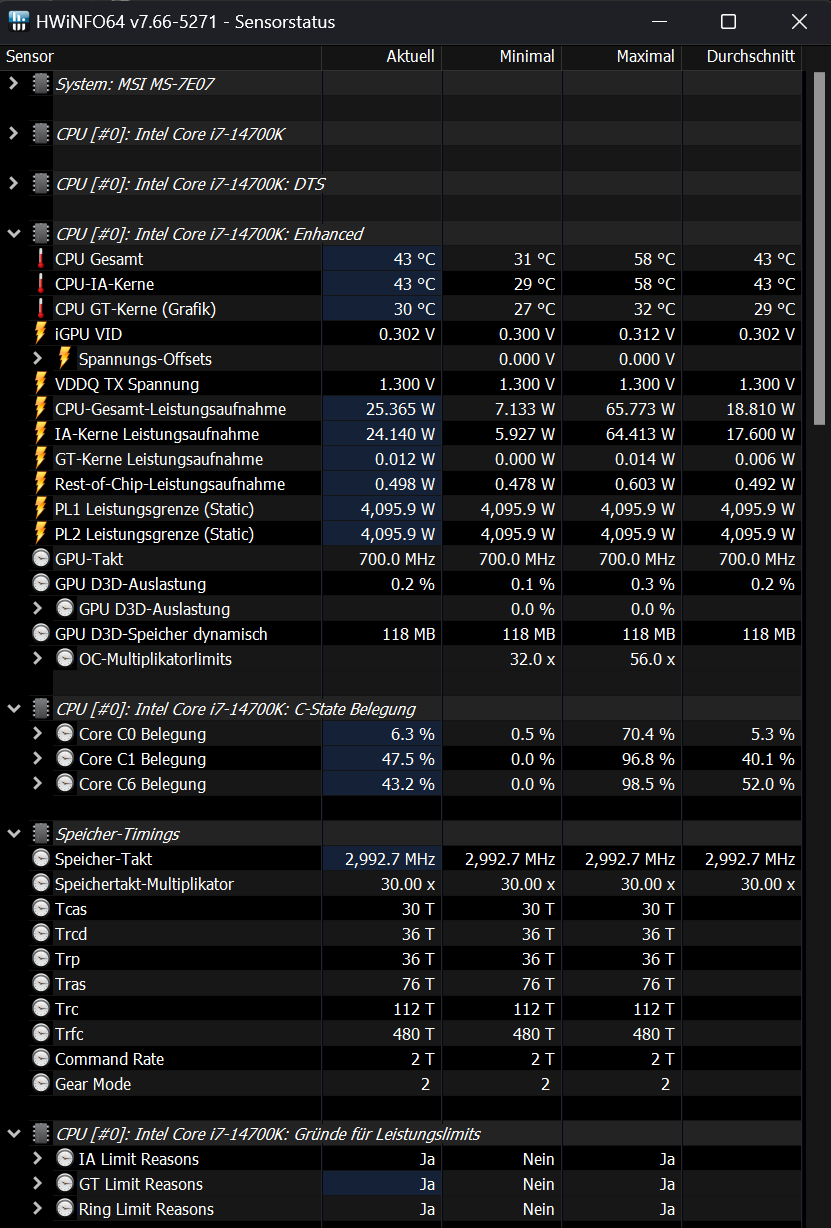Click the lightning icon beside CPU-Gesamt-Leistungsaufnahme

(x=41, y=409)
